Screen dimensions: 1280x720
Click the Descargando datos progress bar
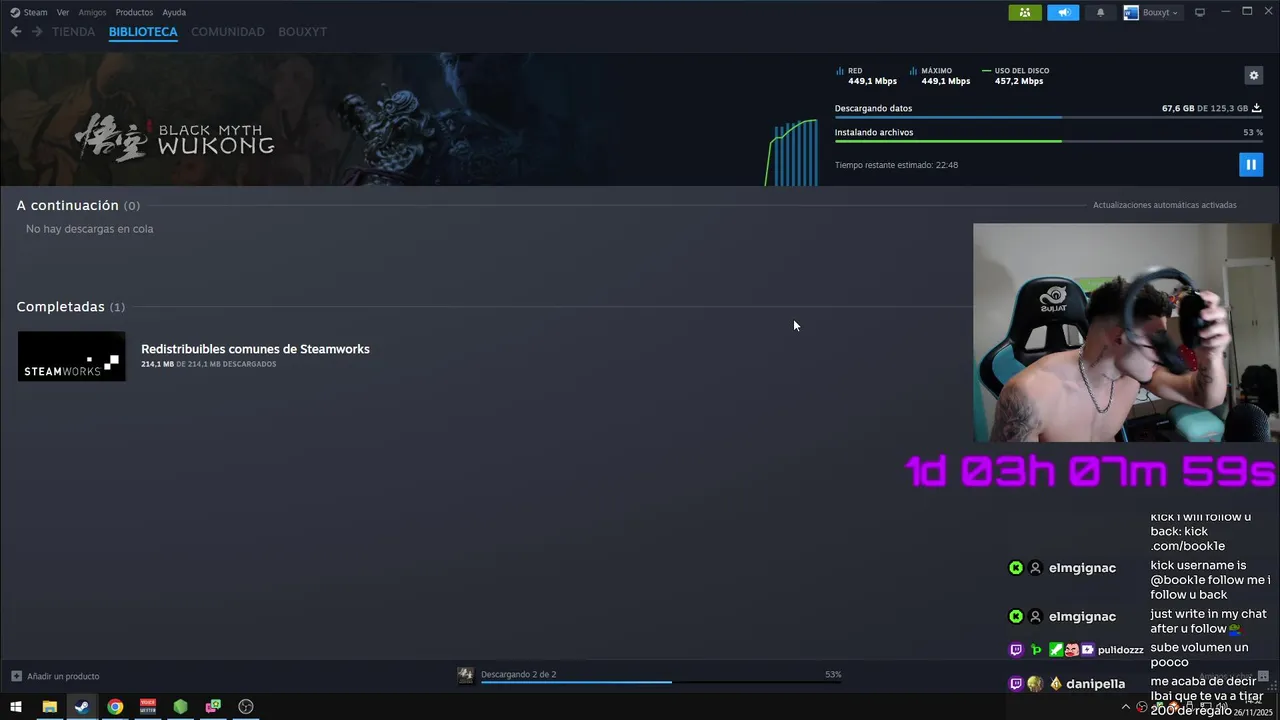(1048, 117)
